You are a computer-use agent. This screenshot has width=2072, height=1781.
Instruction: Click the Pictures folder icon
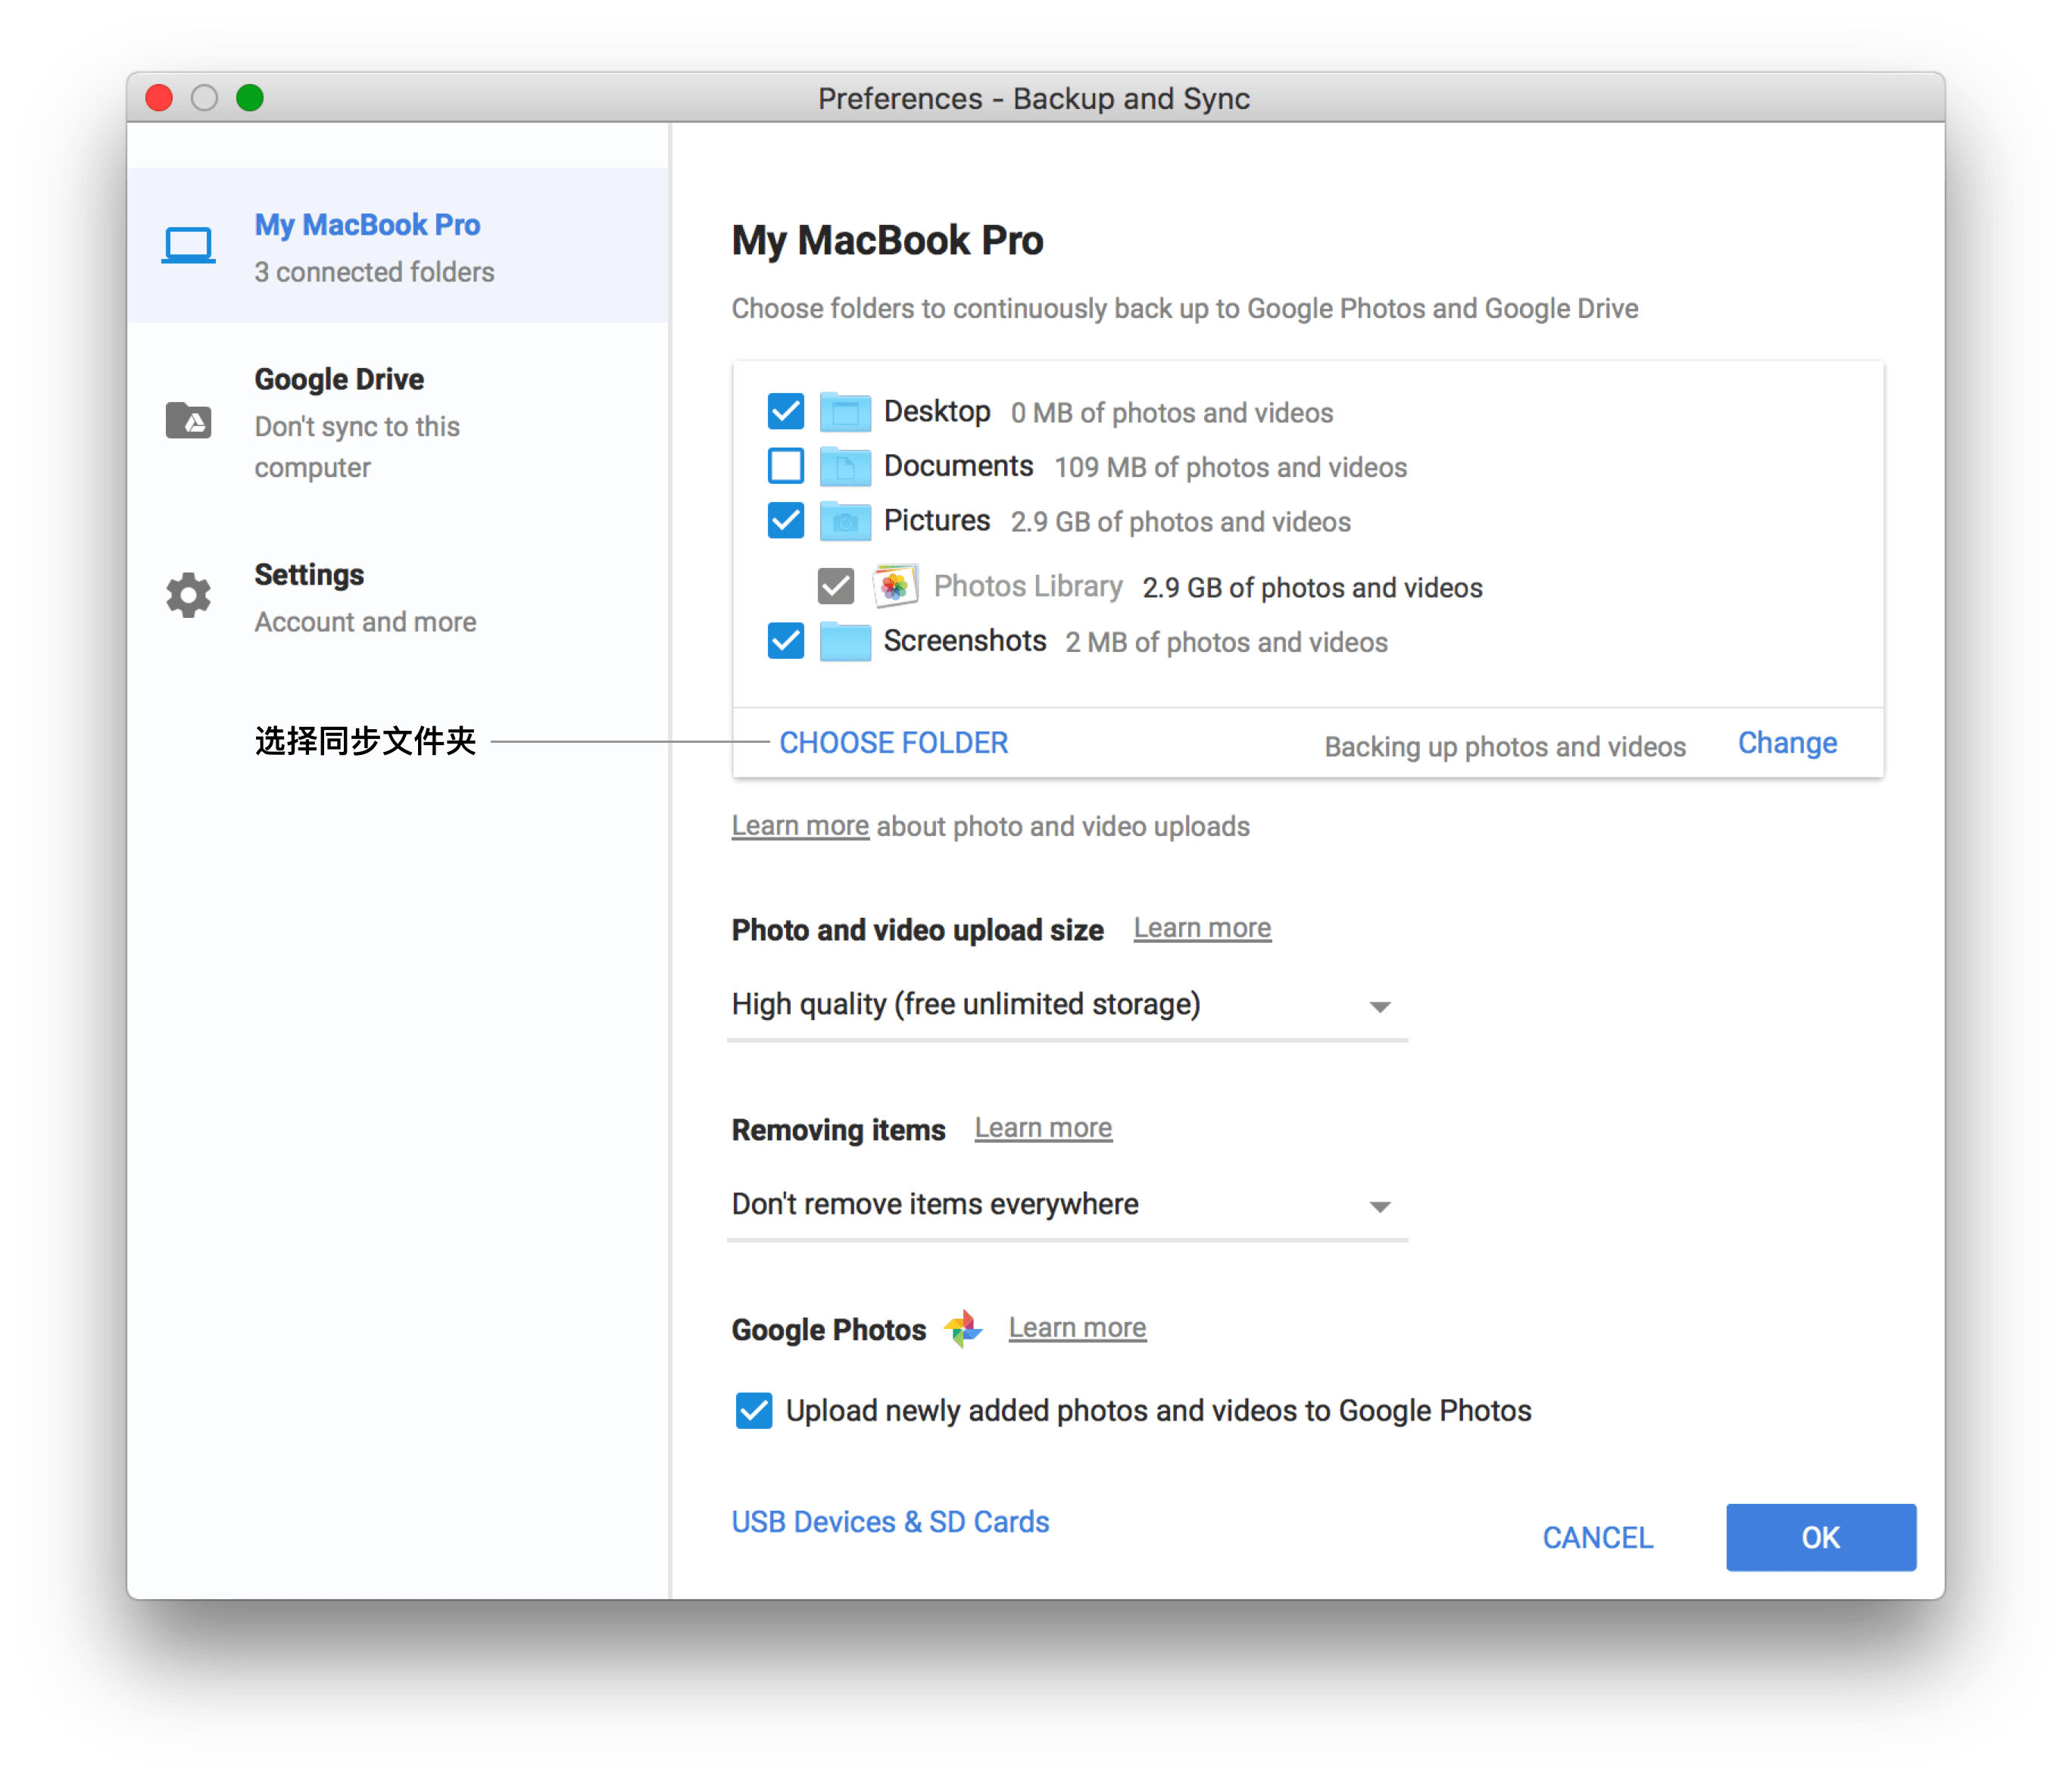[845, 520]
